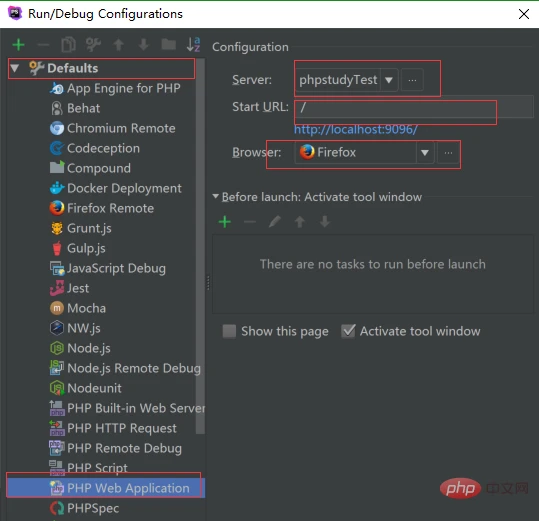Open the Browser Firefox dropdown
This screenshot has width=539, height=521.
[425, 153]
